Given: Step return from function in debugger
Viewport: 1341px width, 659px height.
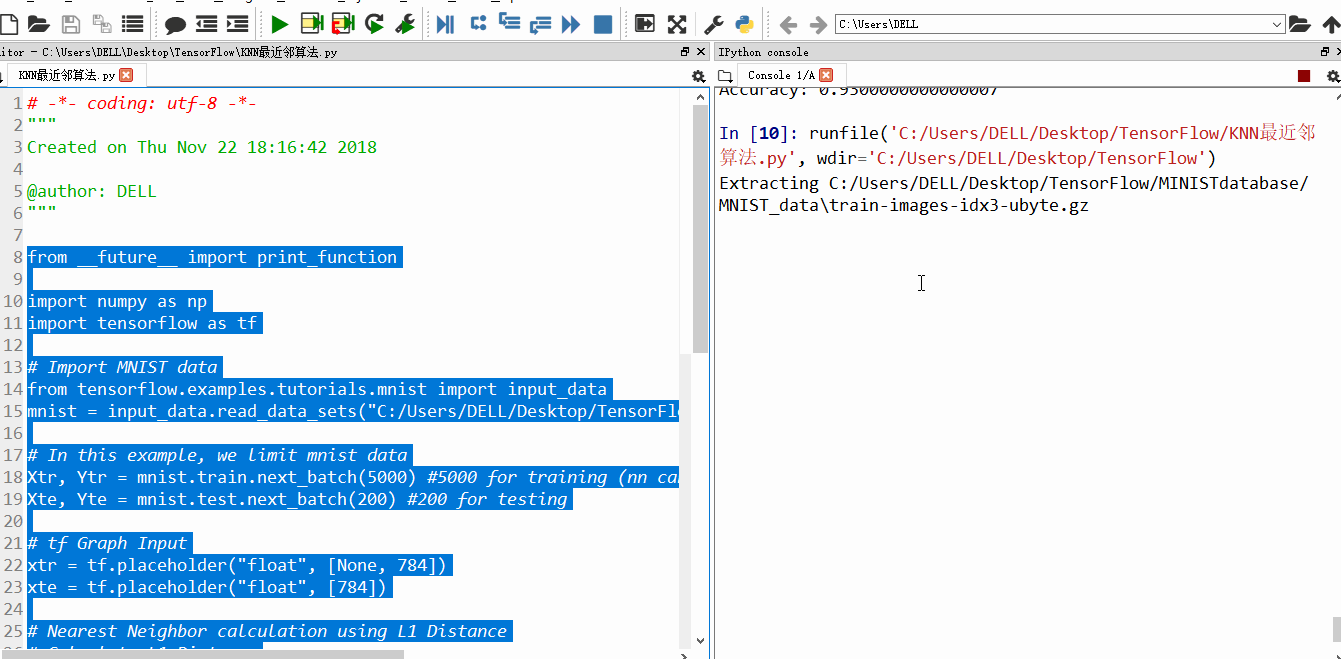Looking at the screenshot, I should (x=540, y=24).
